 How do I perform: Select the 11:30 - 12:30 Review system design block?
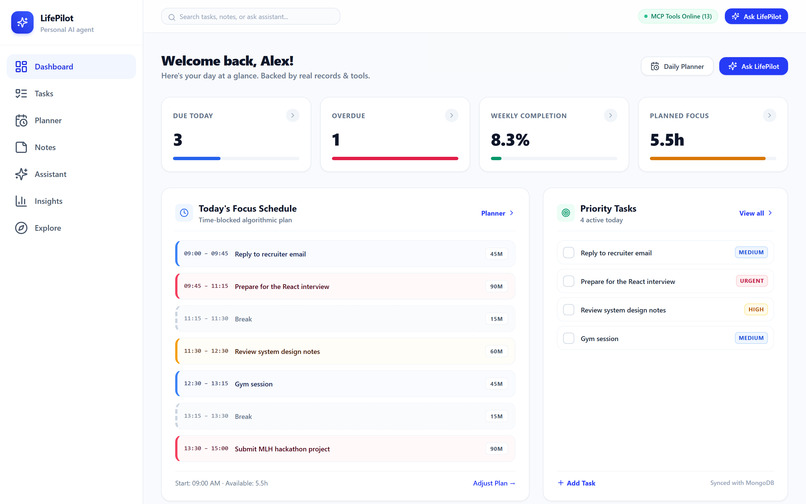click(345, 351)
